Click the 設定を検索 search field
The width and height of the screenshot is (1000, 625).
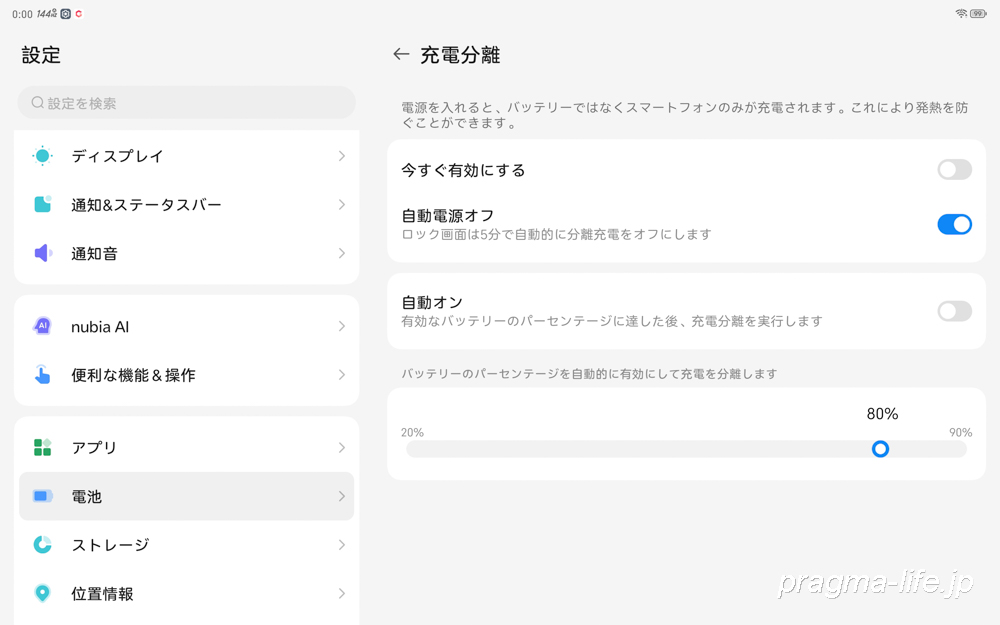coord(186,103)
